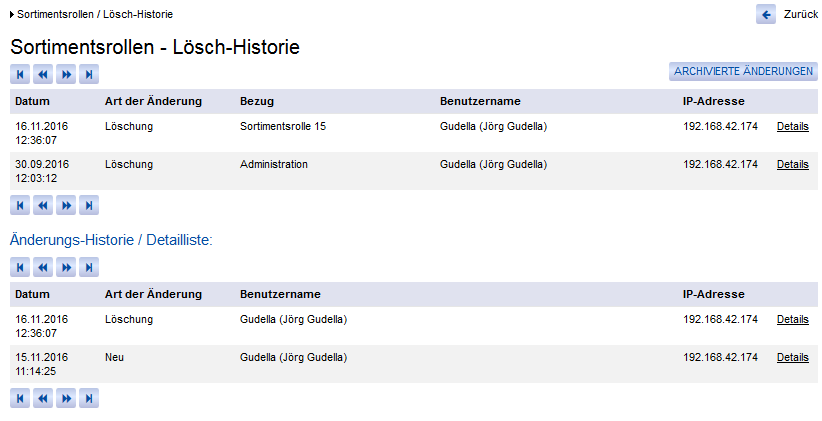
Task: View Details of the 15.11.2016 Neu entry
Action: coord(792,357)
